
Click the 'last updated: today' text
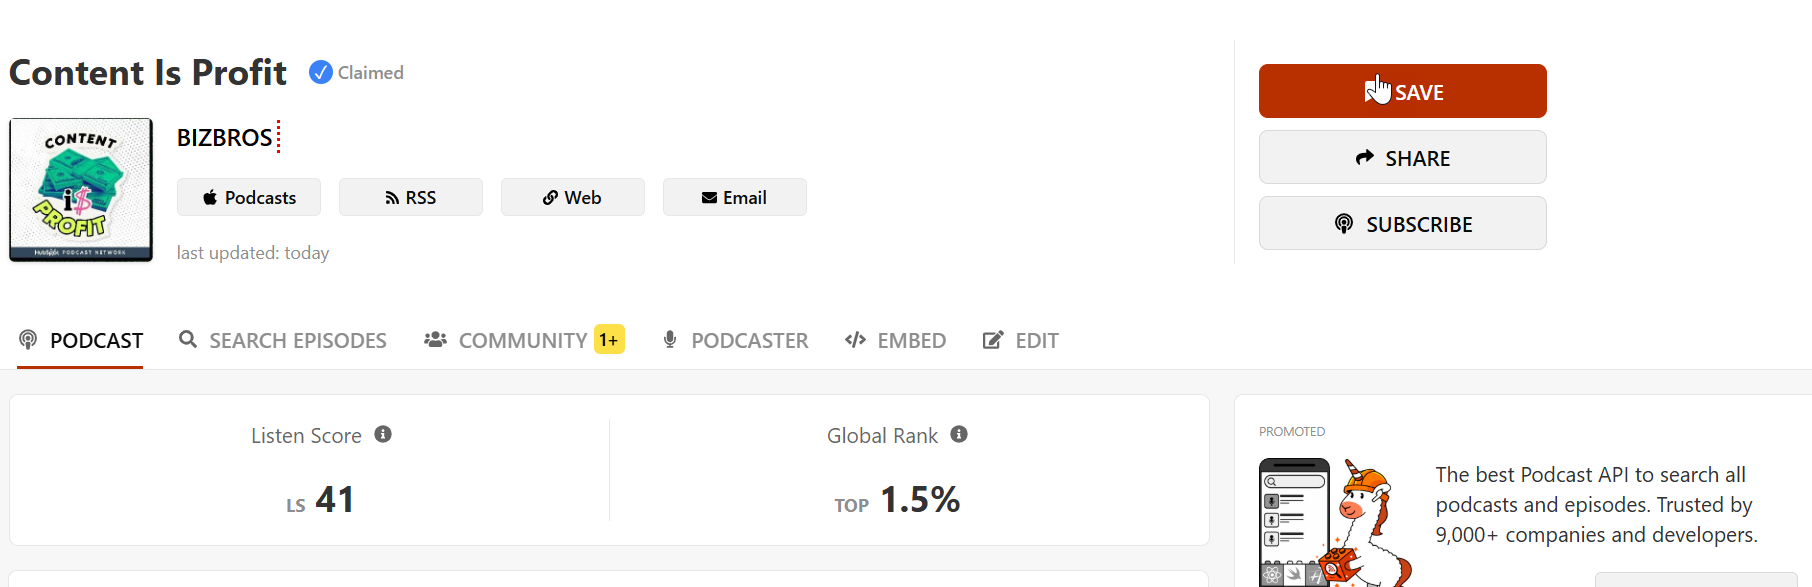point(253,253)
